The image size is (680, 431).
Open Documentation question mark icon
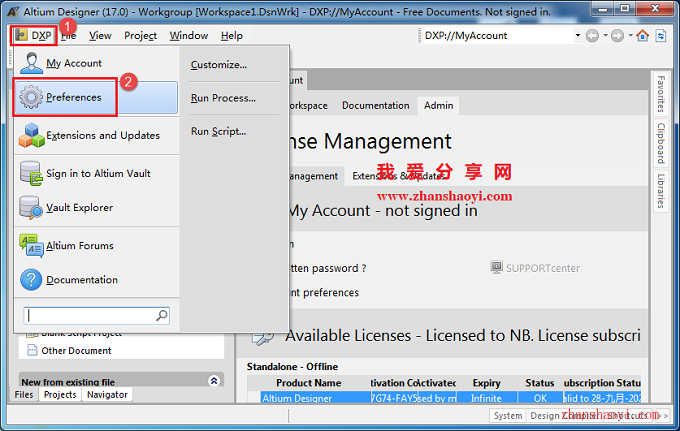coord(31,280)
